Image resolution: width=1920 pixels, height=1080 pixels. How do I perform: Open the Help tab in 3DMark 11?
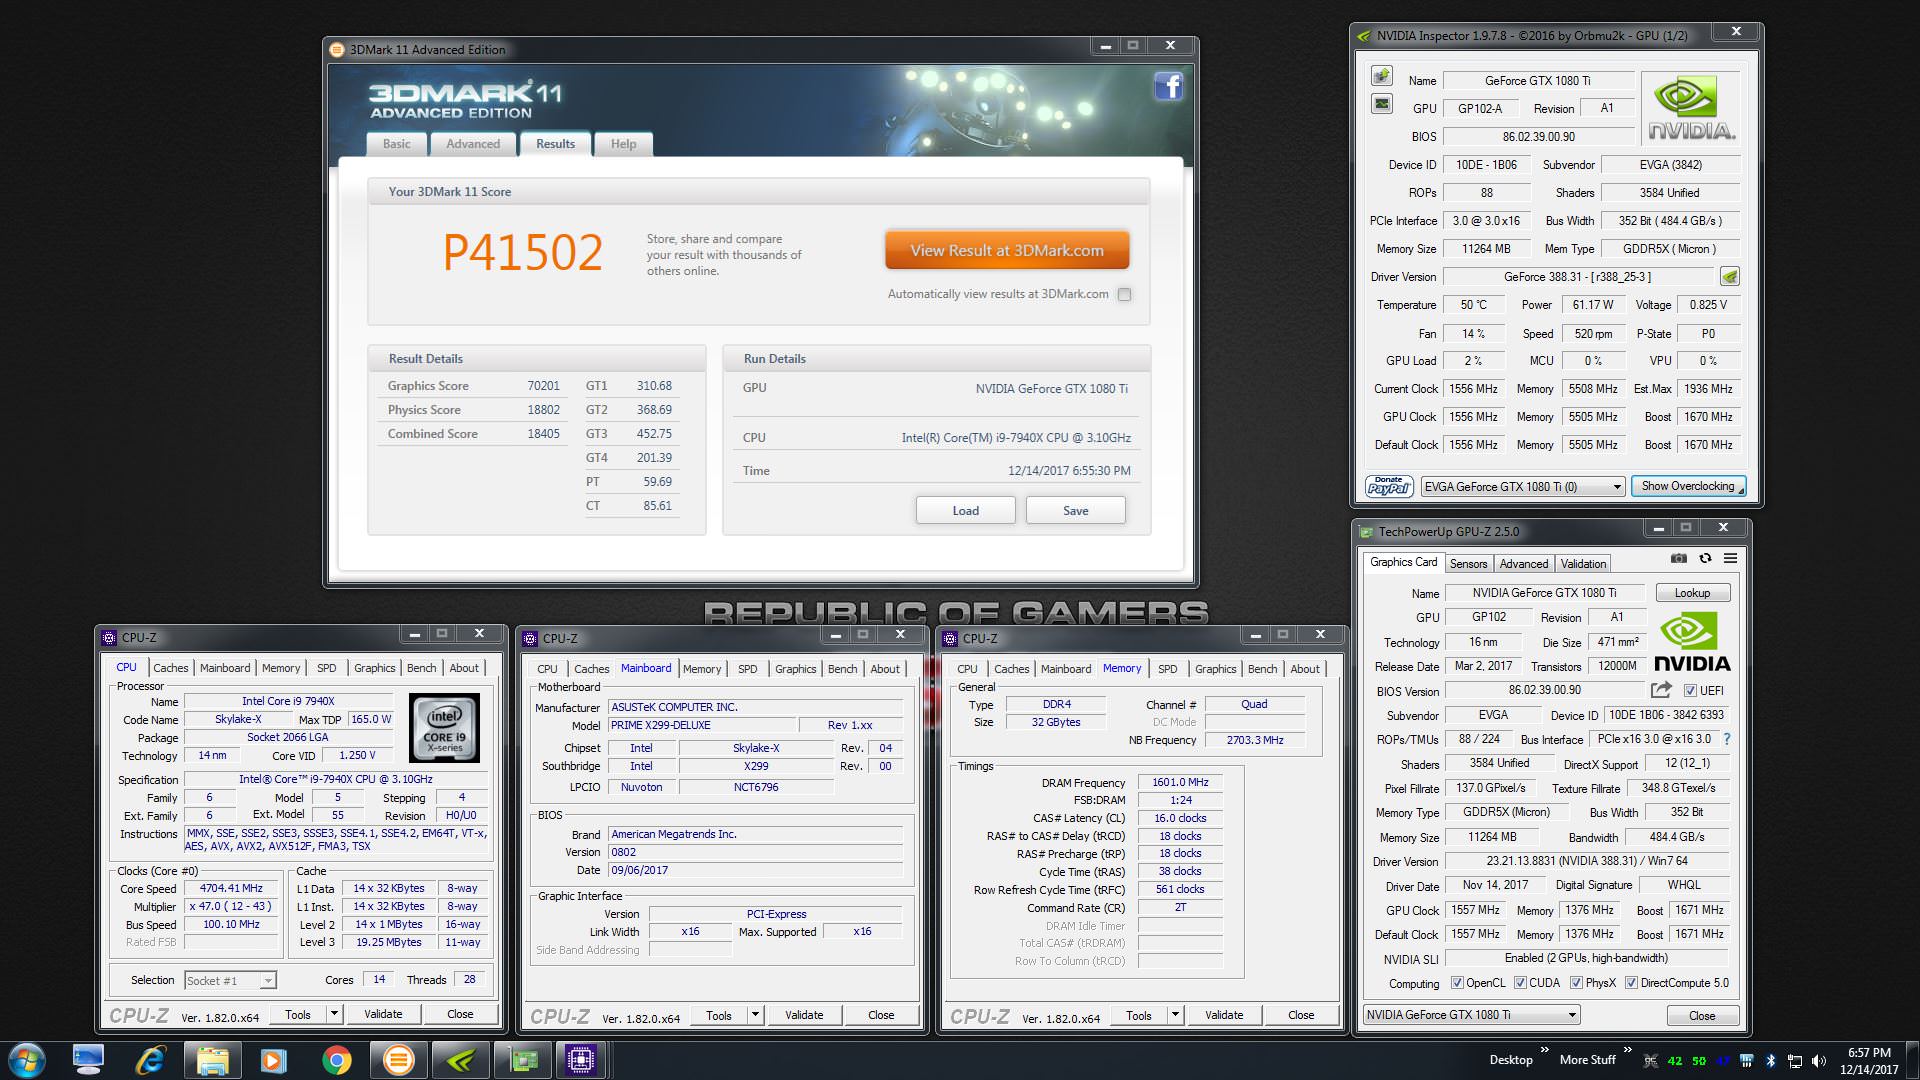point(624,144)
